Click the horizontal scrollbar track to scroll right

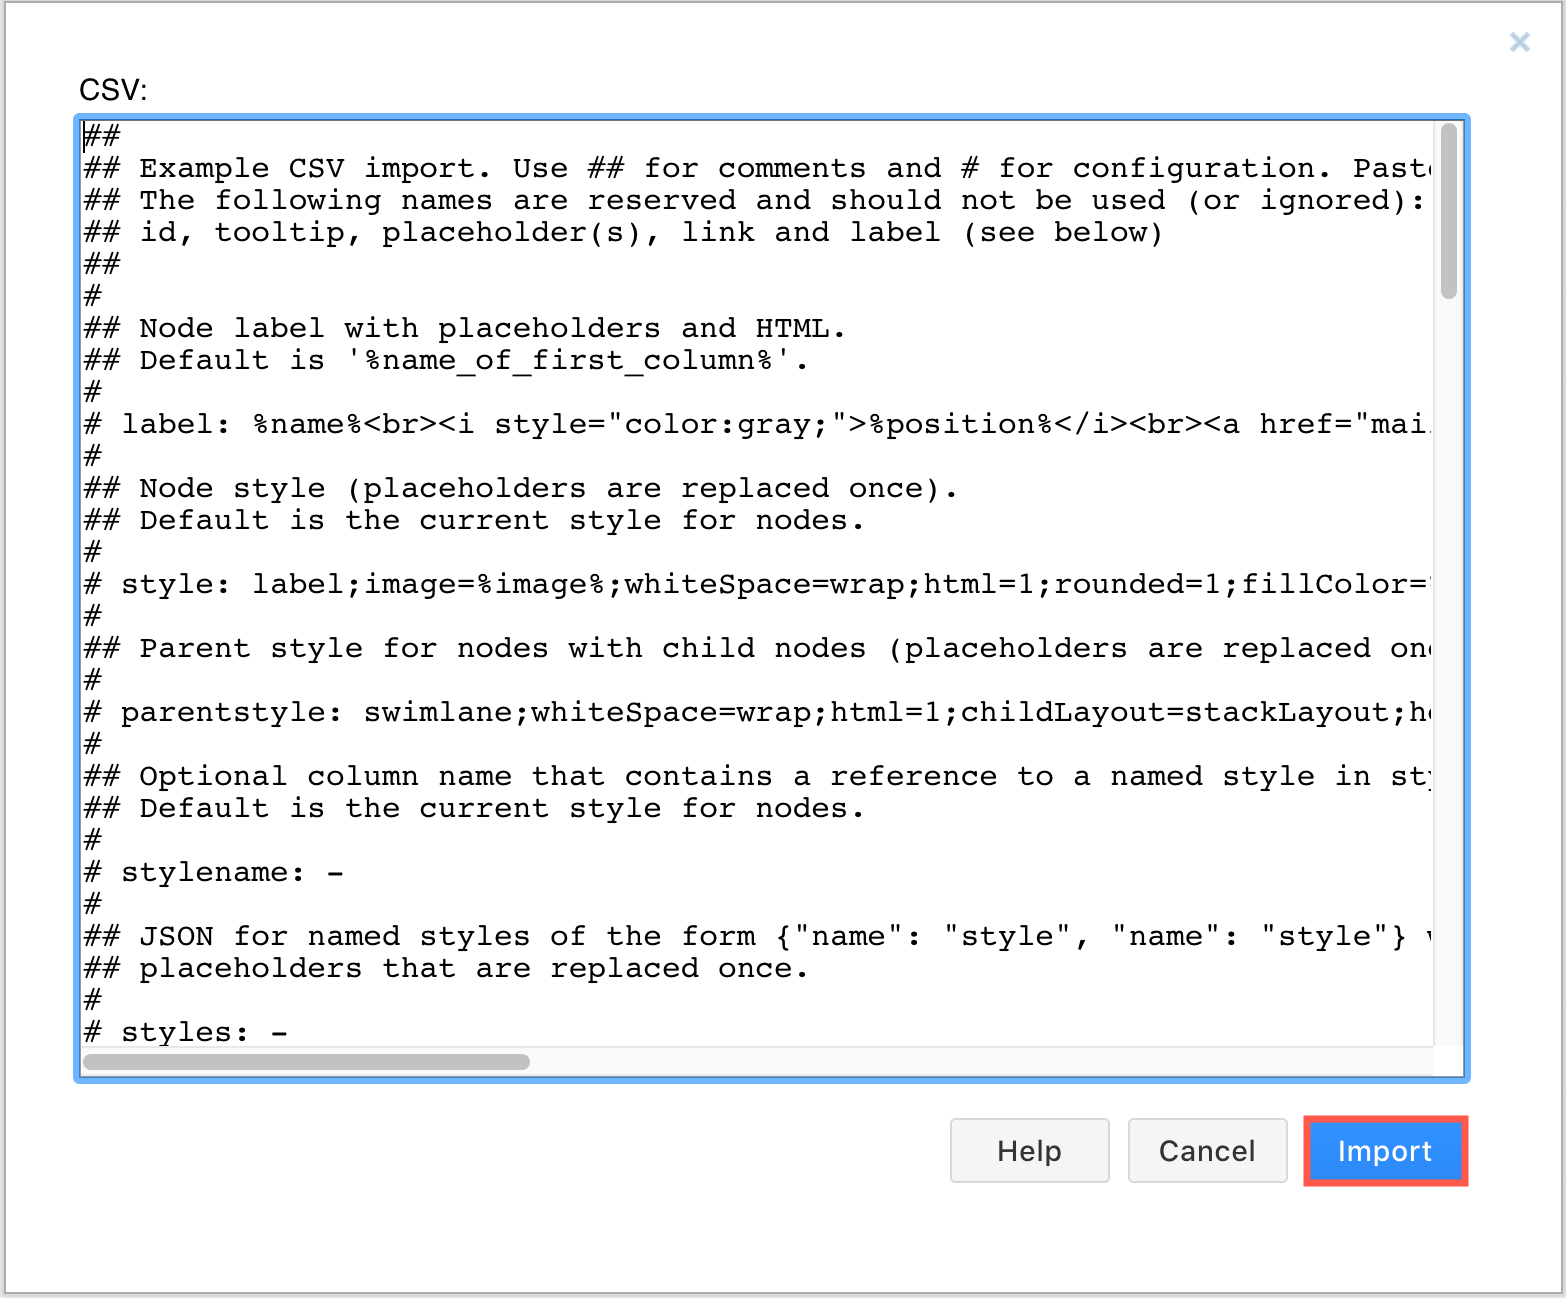pos(1000,1062)
